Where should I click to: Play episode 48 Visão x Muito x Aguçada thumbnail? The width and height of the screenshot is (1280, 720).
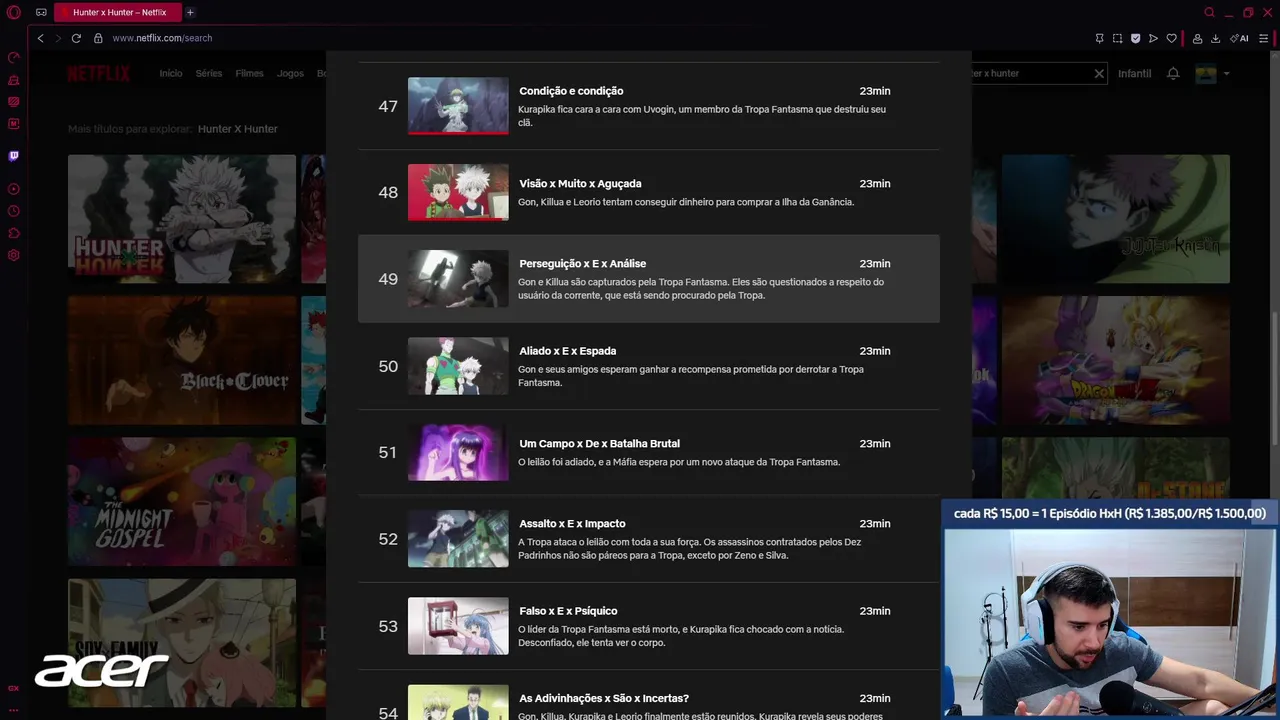coord(458,192)
